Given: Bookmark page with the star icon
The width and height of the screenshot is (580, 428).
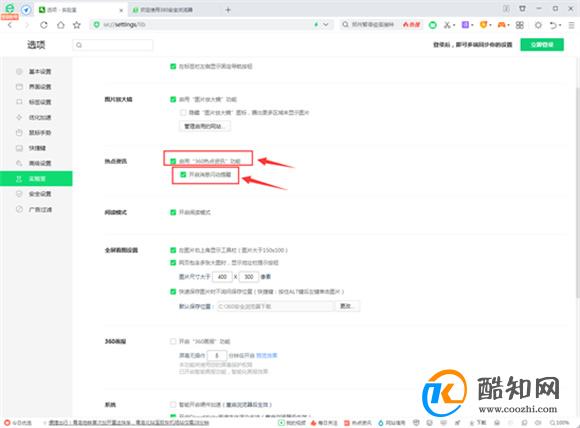Looking at the screenshot, I should pyautogui.click(x=77, y=25).
